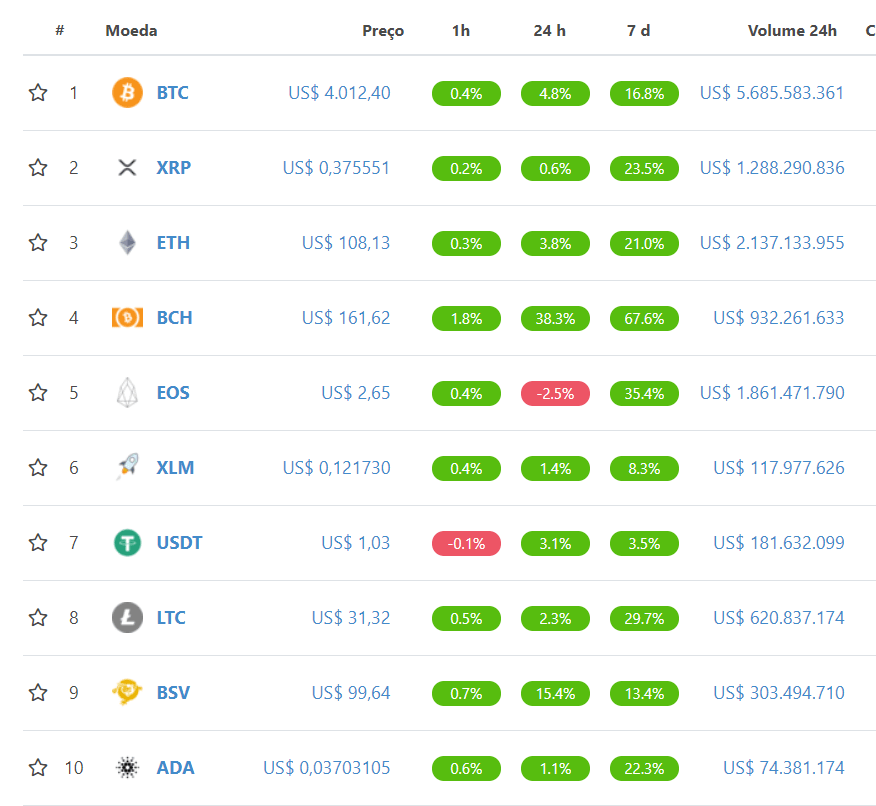Toggle favorite star for BCH row

click(x=38, y=318)
